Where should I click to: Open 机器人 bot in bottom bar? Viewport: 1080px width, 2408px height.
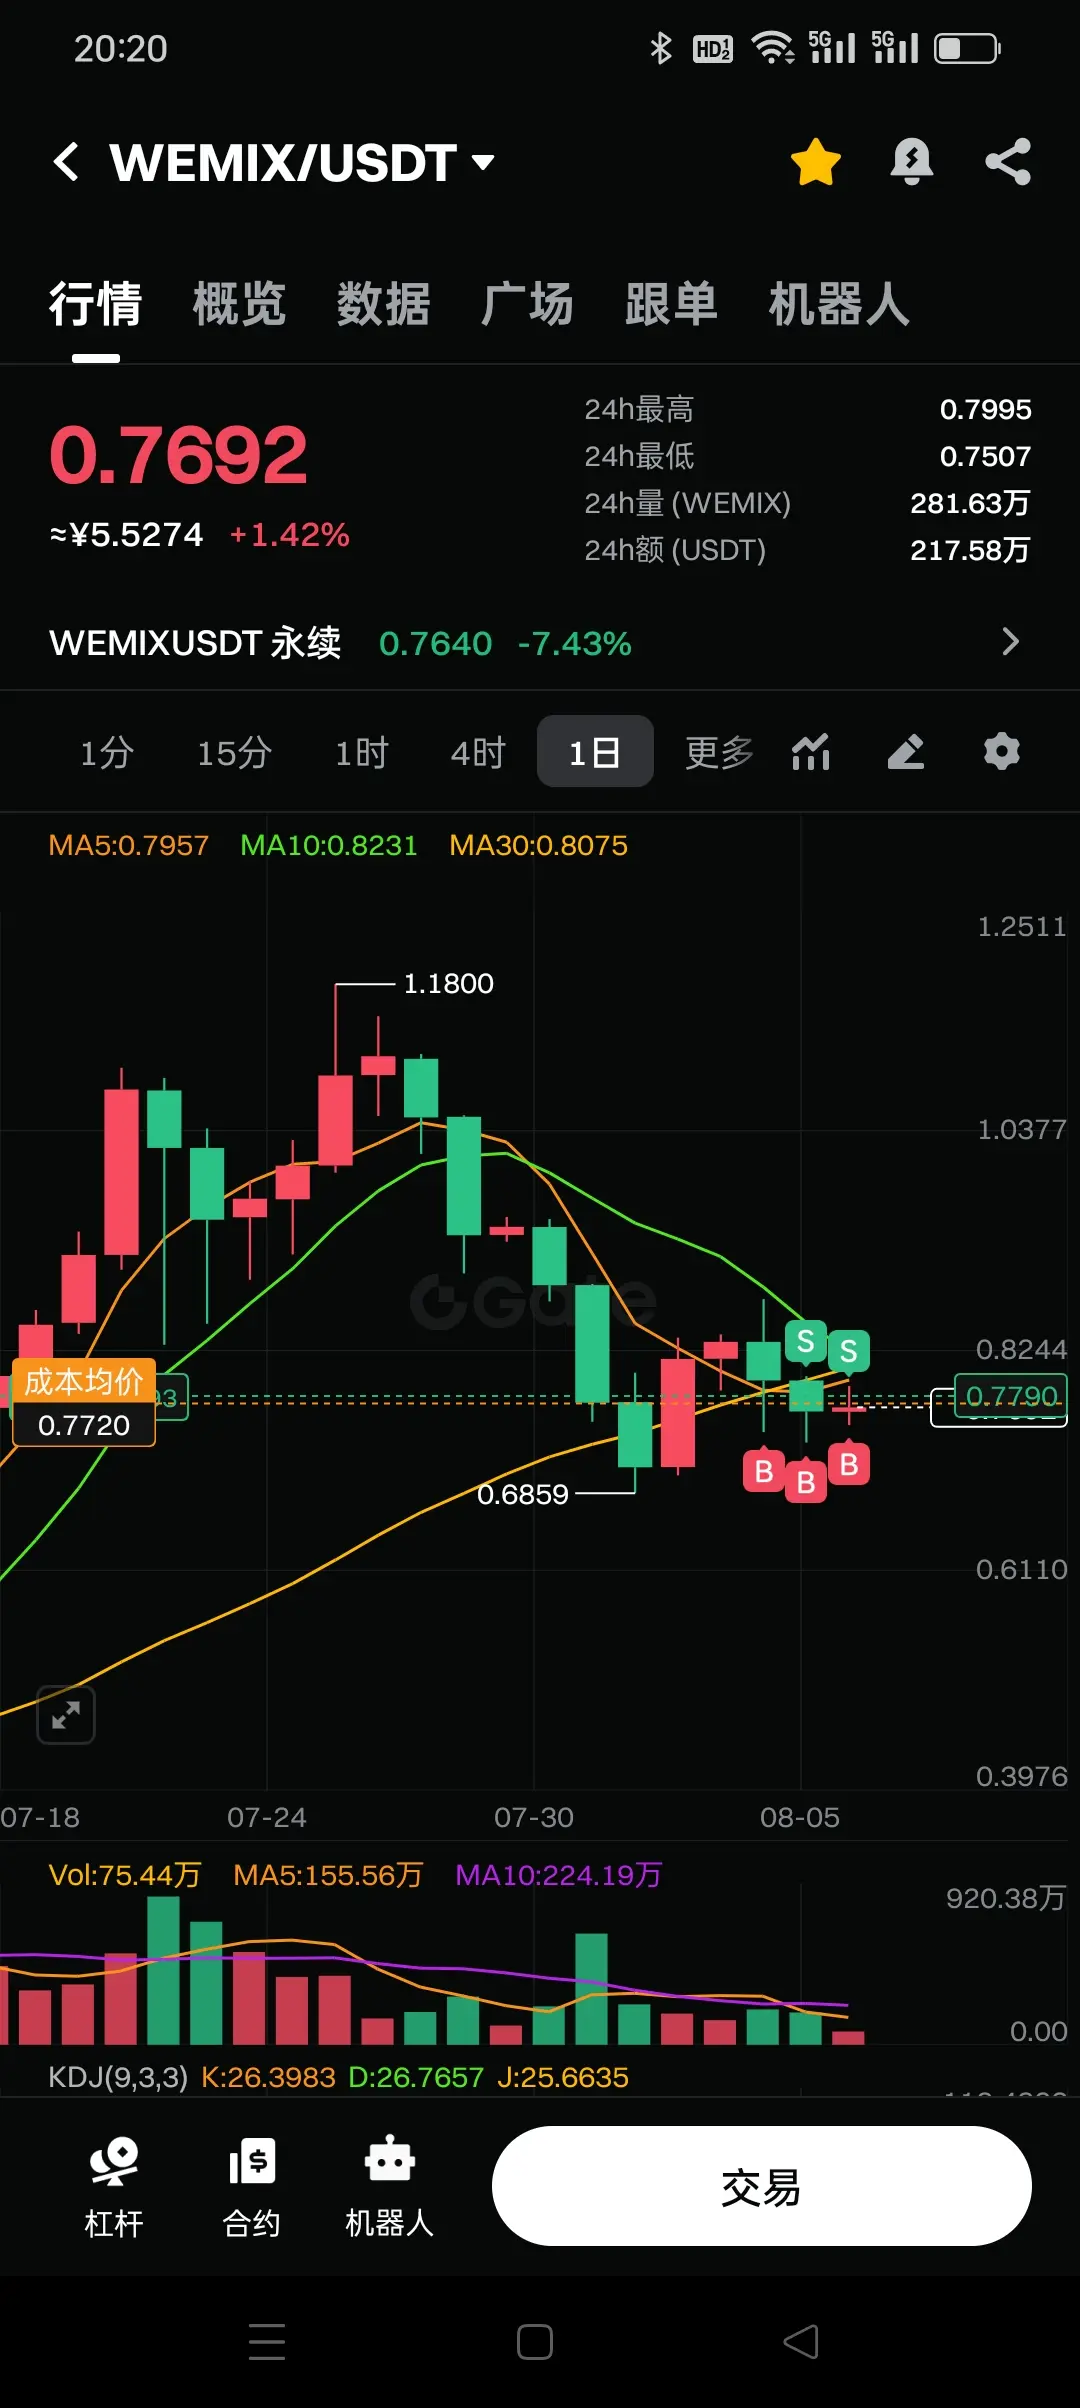[x=389, y=2186]
